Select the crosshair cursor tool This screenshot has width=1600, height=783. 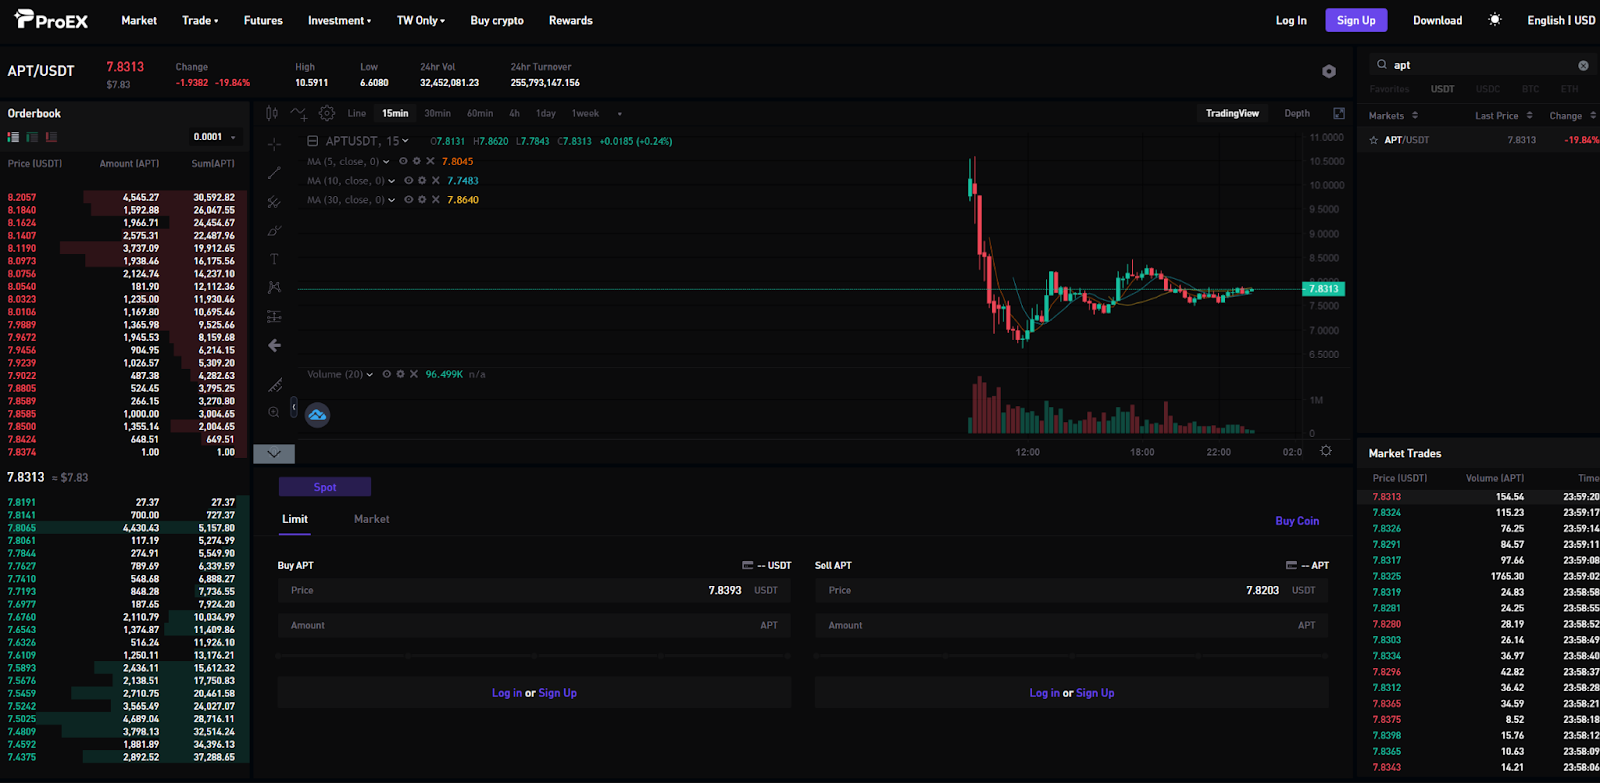(x=274, y=145)
